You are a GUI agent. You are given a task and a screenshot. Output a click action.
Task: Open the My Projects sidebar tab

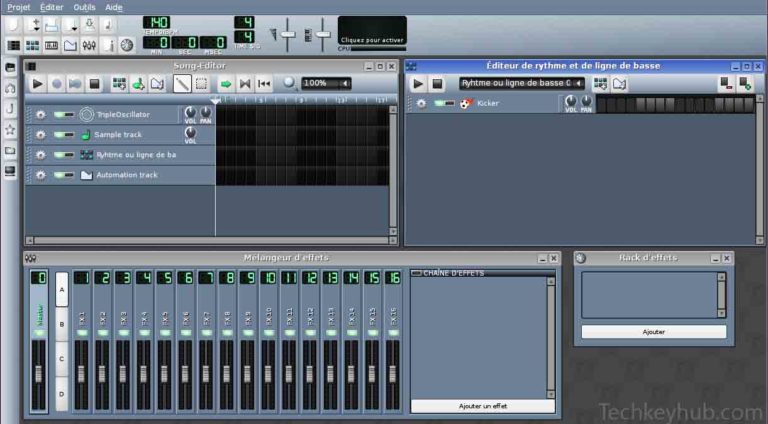coord(10,89)
